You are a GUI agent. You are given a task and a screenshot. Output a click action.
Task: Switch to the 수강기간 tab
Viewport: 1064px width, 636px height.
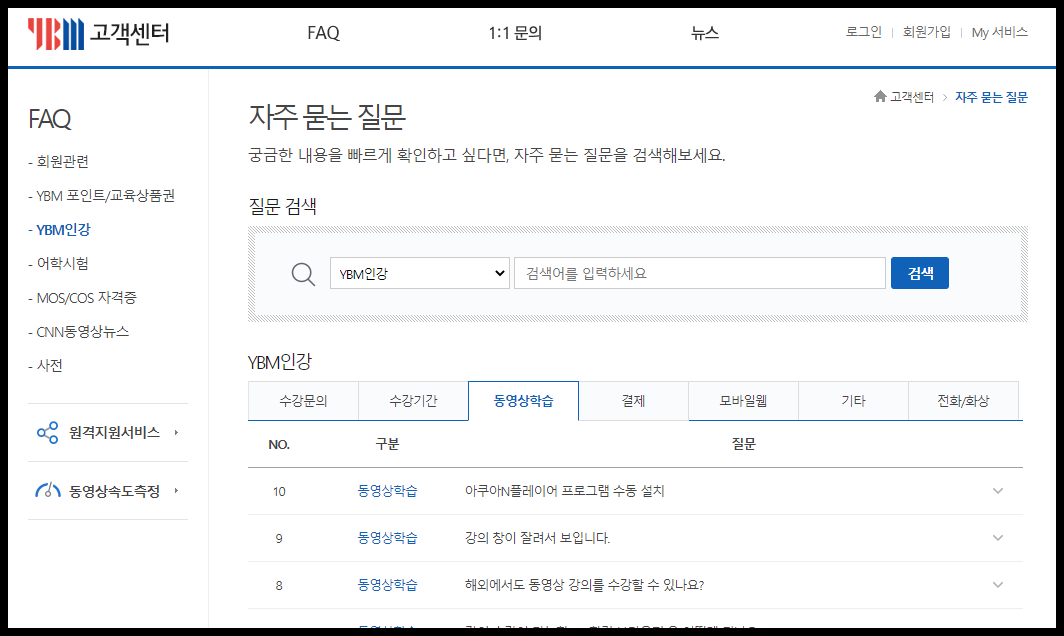click(413, 401)
